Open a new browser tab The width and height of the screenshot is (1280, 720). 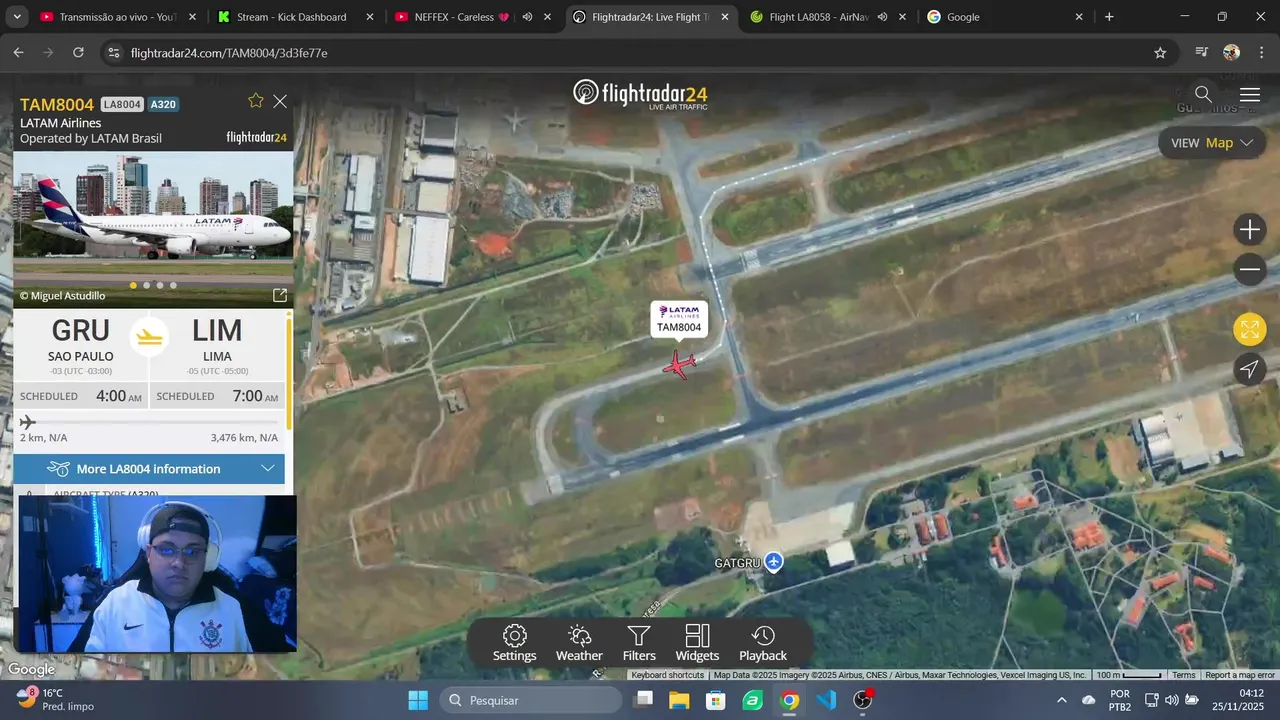(x=1109, y=17)
